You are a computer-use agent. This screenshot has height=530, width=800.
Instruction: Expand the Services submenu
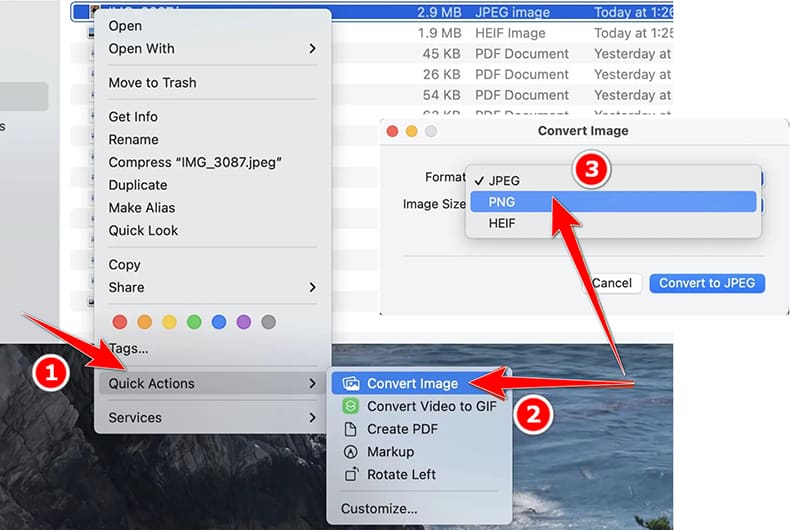211,418
